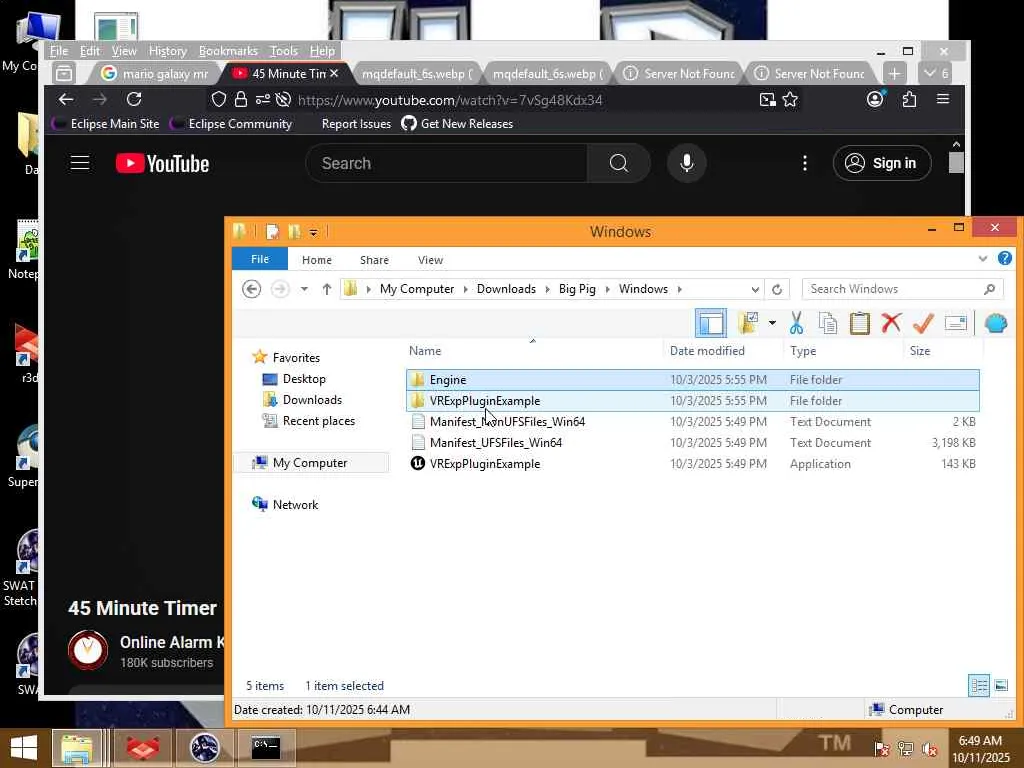Open the browser Bookmarks menu
Image resolution: width=1024 pixels, height=768 pixels.
click(x=228, y=51)
